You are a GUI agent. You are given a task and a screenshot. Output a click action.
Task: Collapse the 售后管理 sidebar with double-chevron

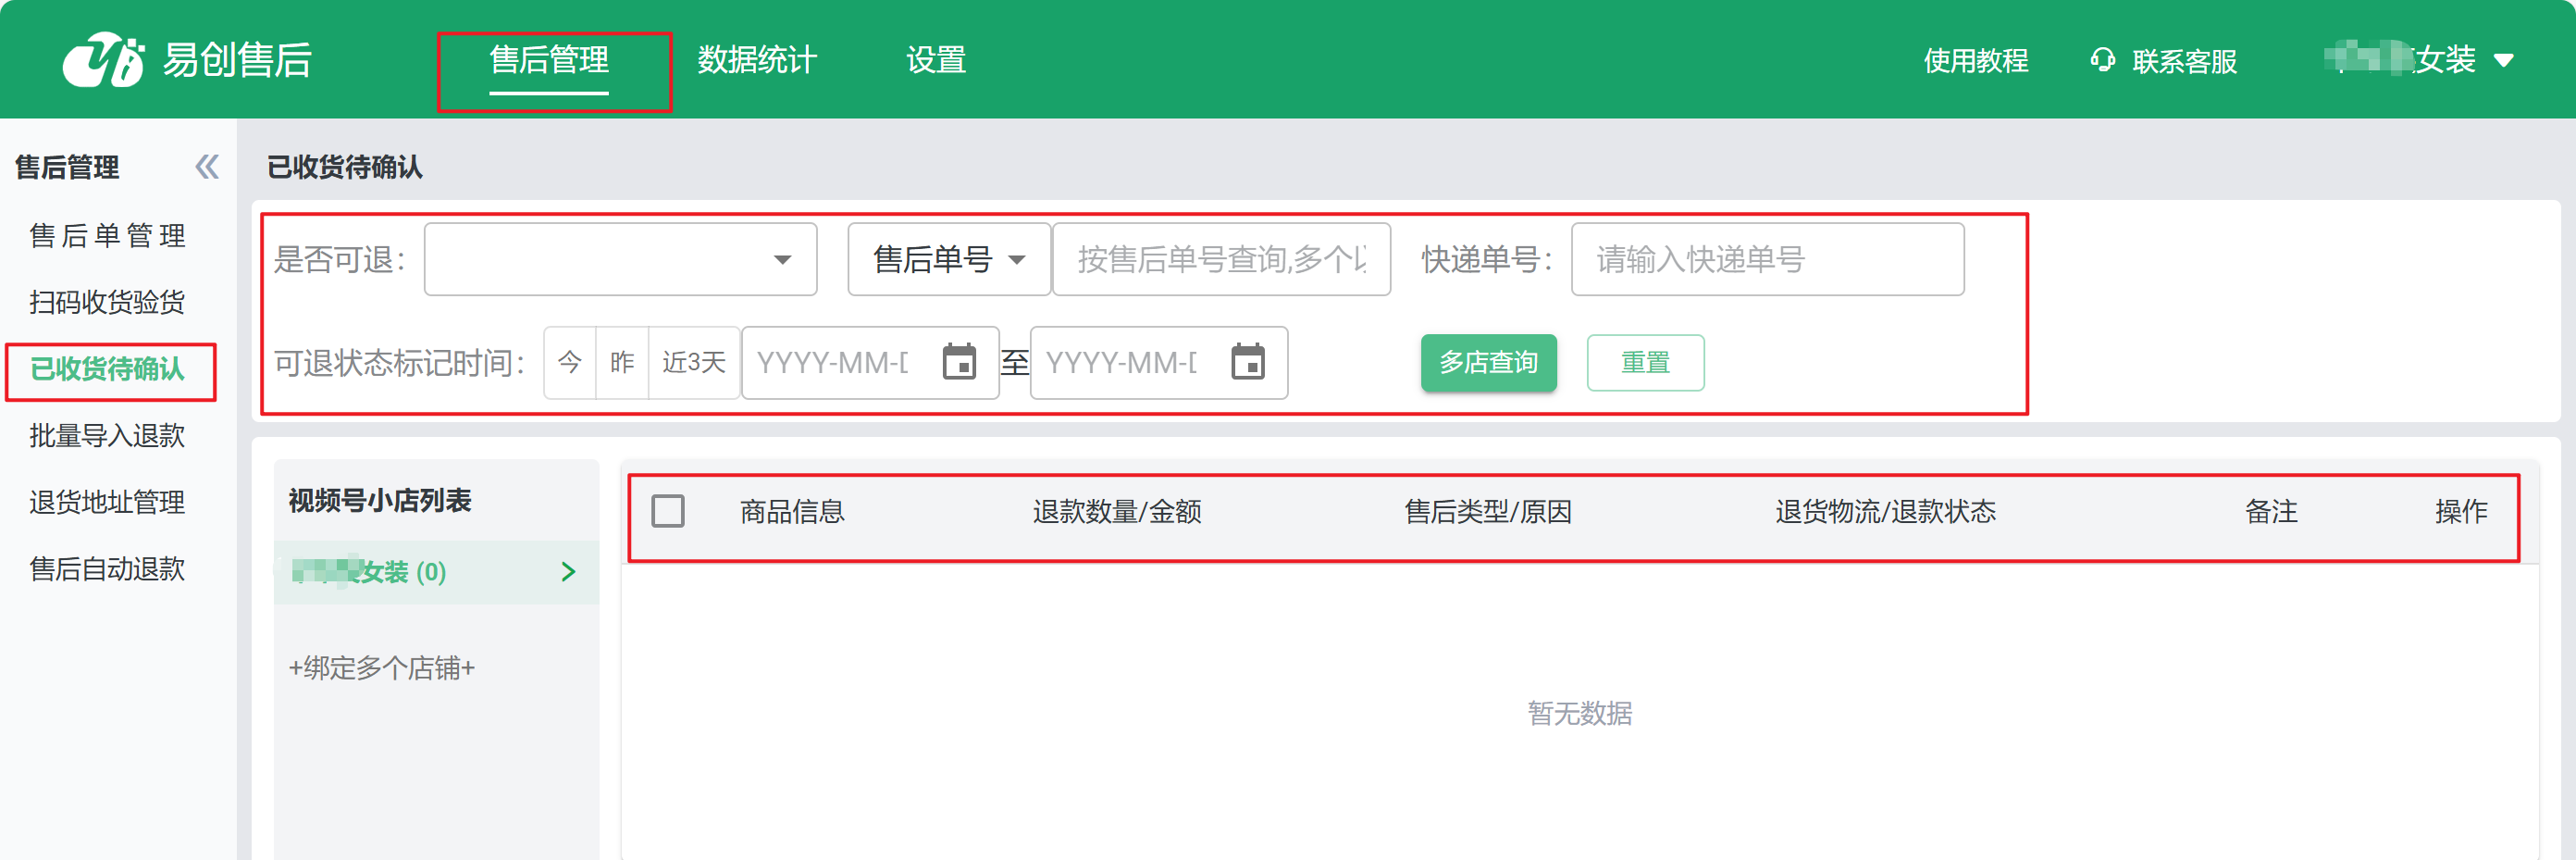[x=207, y=167]
